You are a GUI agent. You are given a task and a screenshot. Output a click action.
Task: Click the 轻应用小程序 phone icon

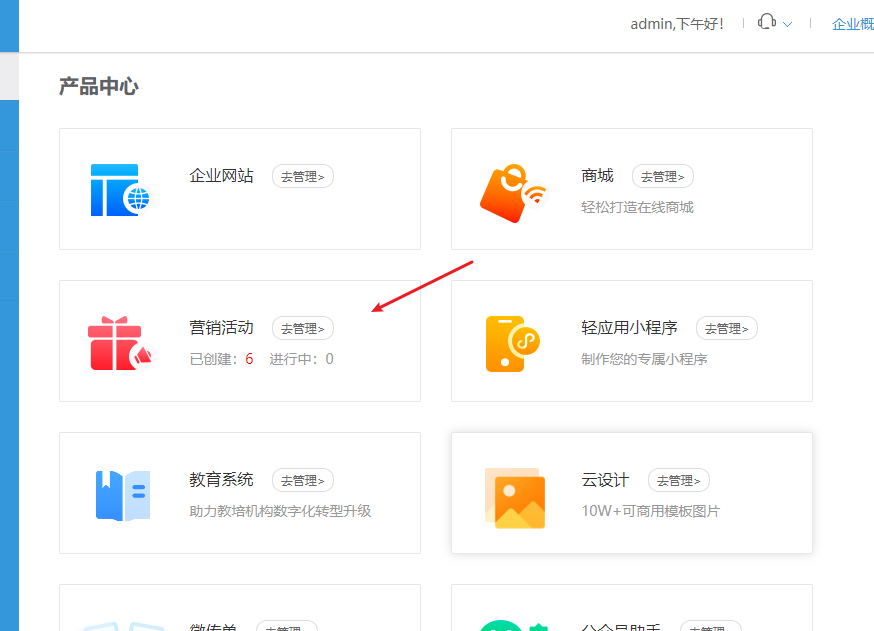[513, 341]
